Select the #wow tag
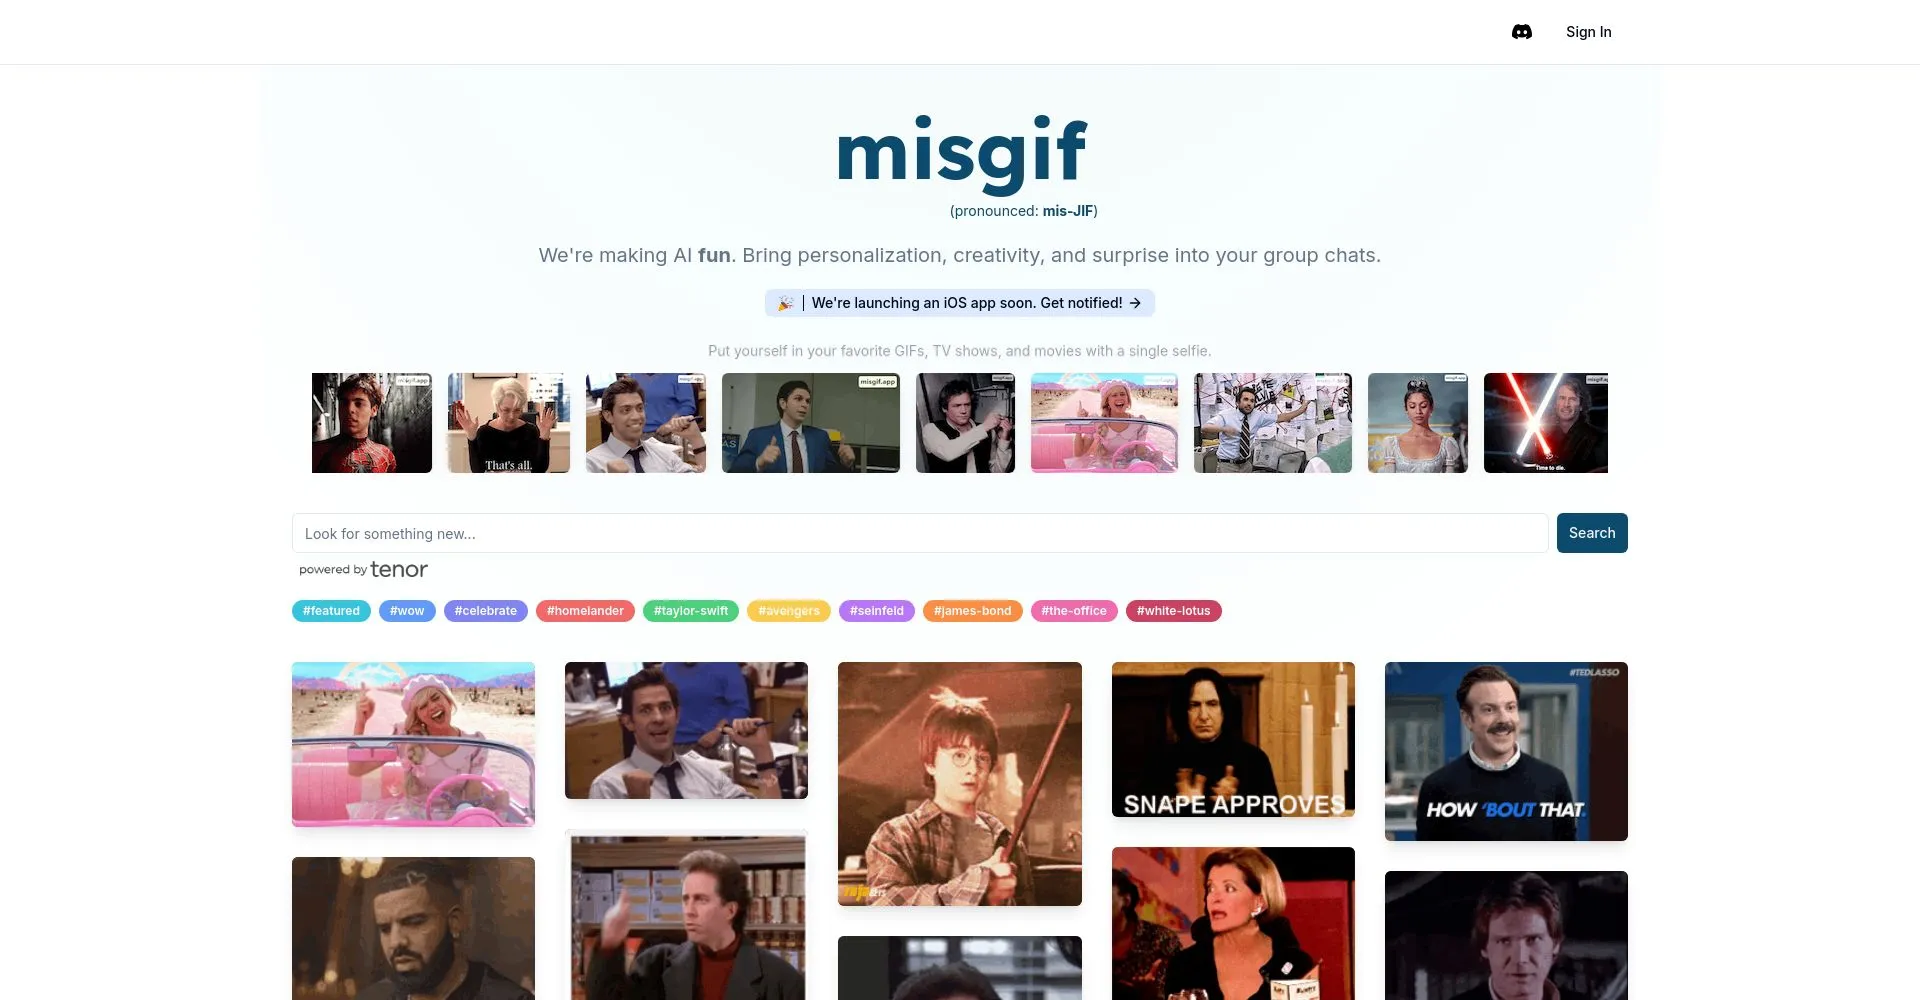1920x1000 pixels. 407,611
